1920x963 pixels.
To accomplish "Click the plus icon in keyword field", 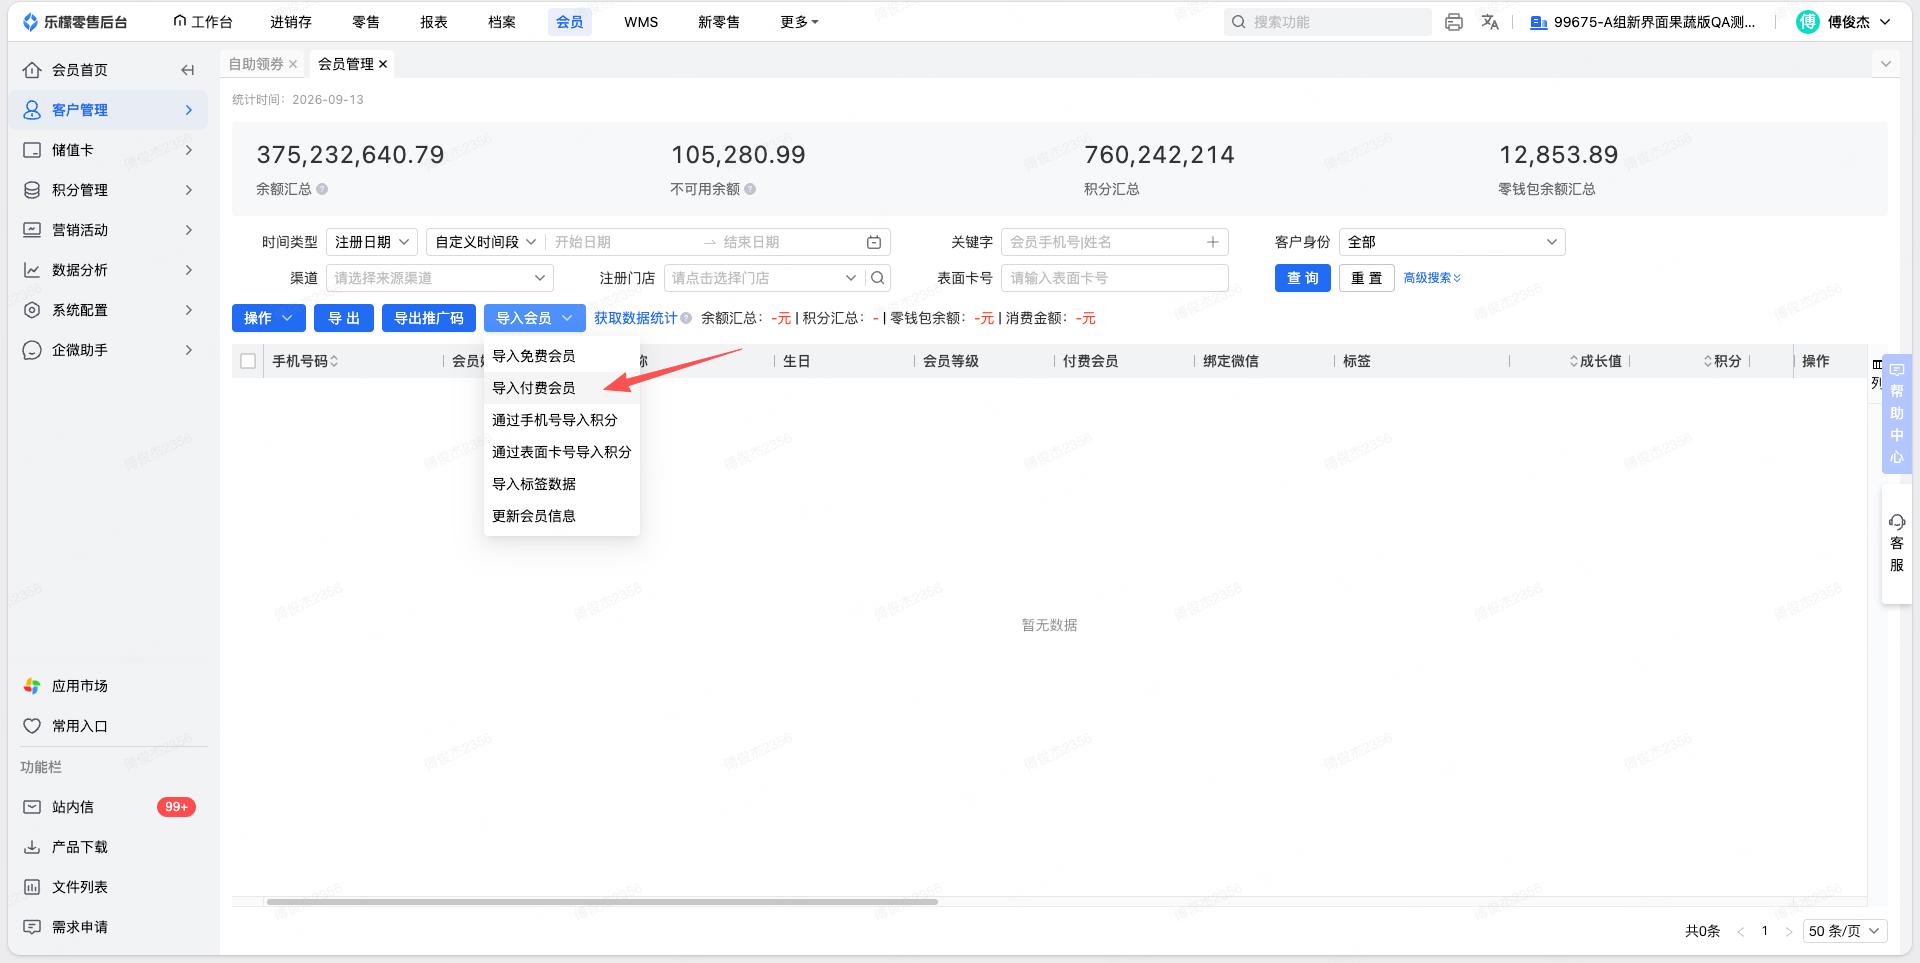I will coord(1212,242).
